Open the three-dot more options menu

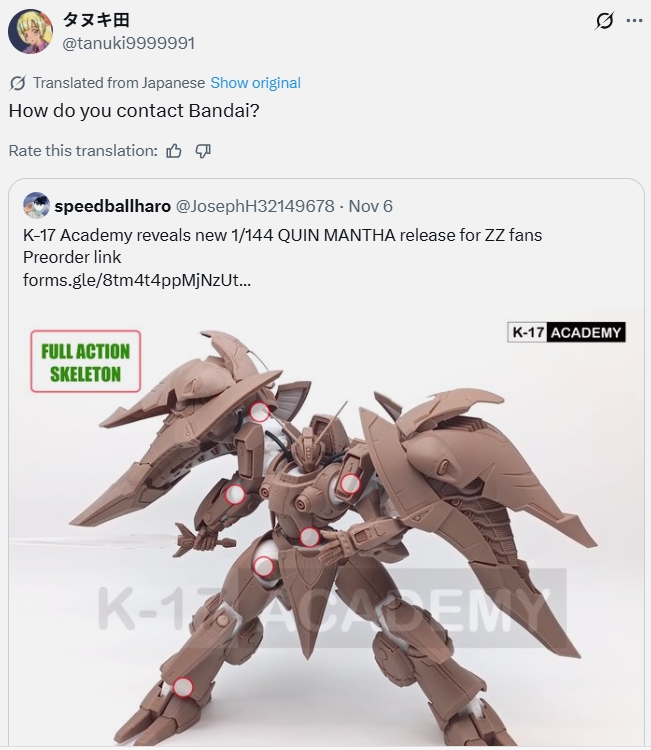point(634,21)
